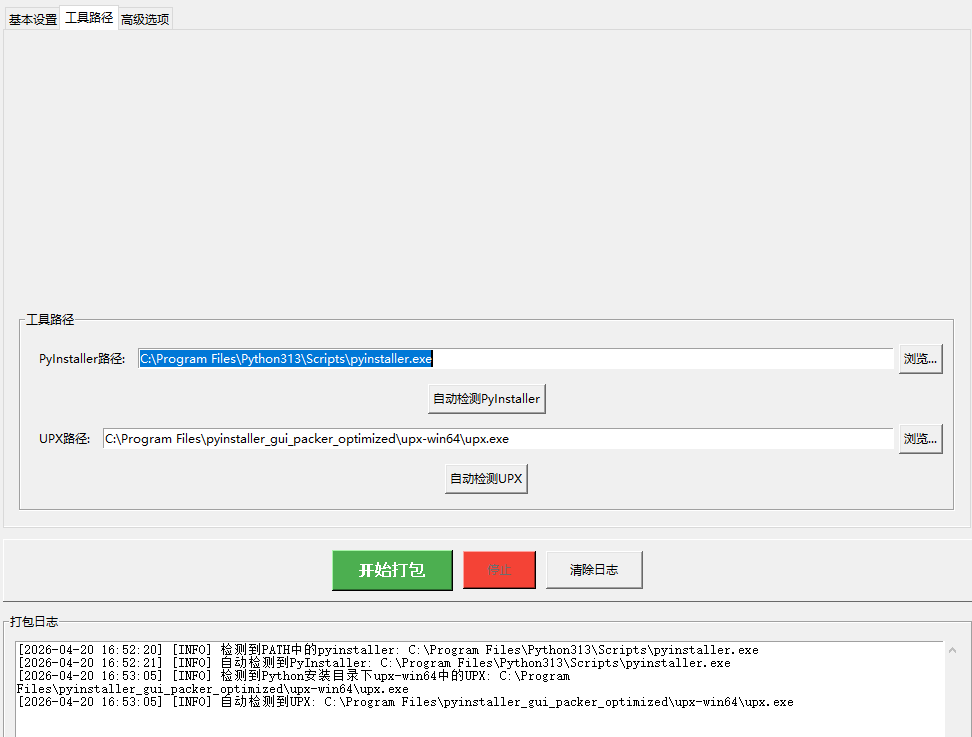Click the log scrollbar up arrow

pos(951,650)
